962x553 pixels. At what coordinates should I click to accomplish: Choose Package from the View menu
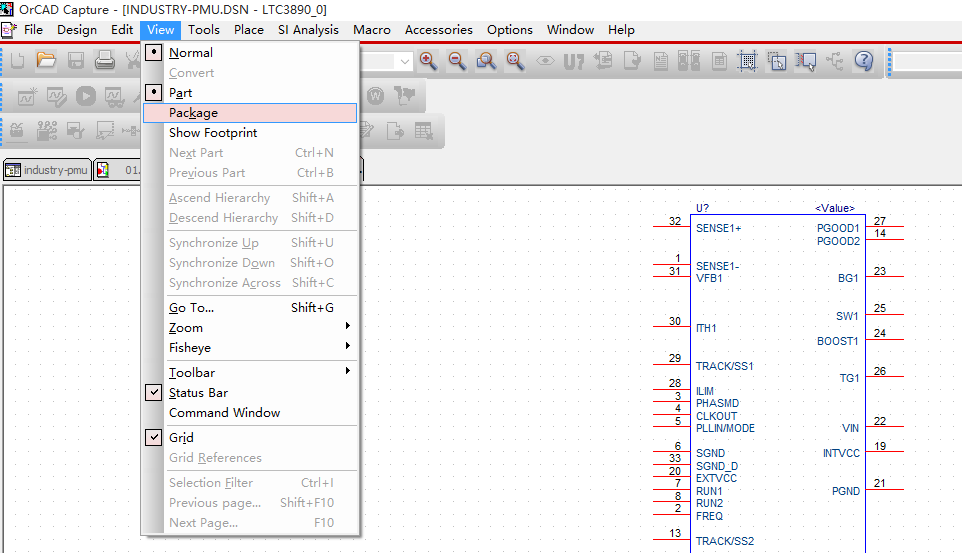click(x=193, y=113)
